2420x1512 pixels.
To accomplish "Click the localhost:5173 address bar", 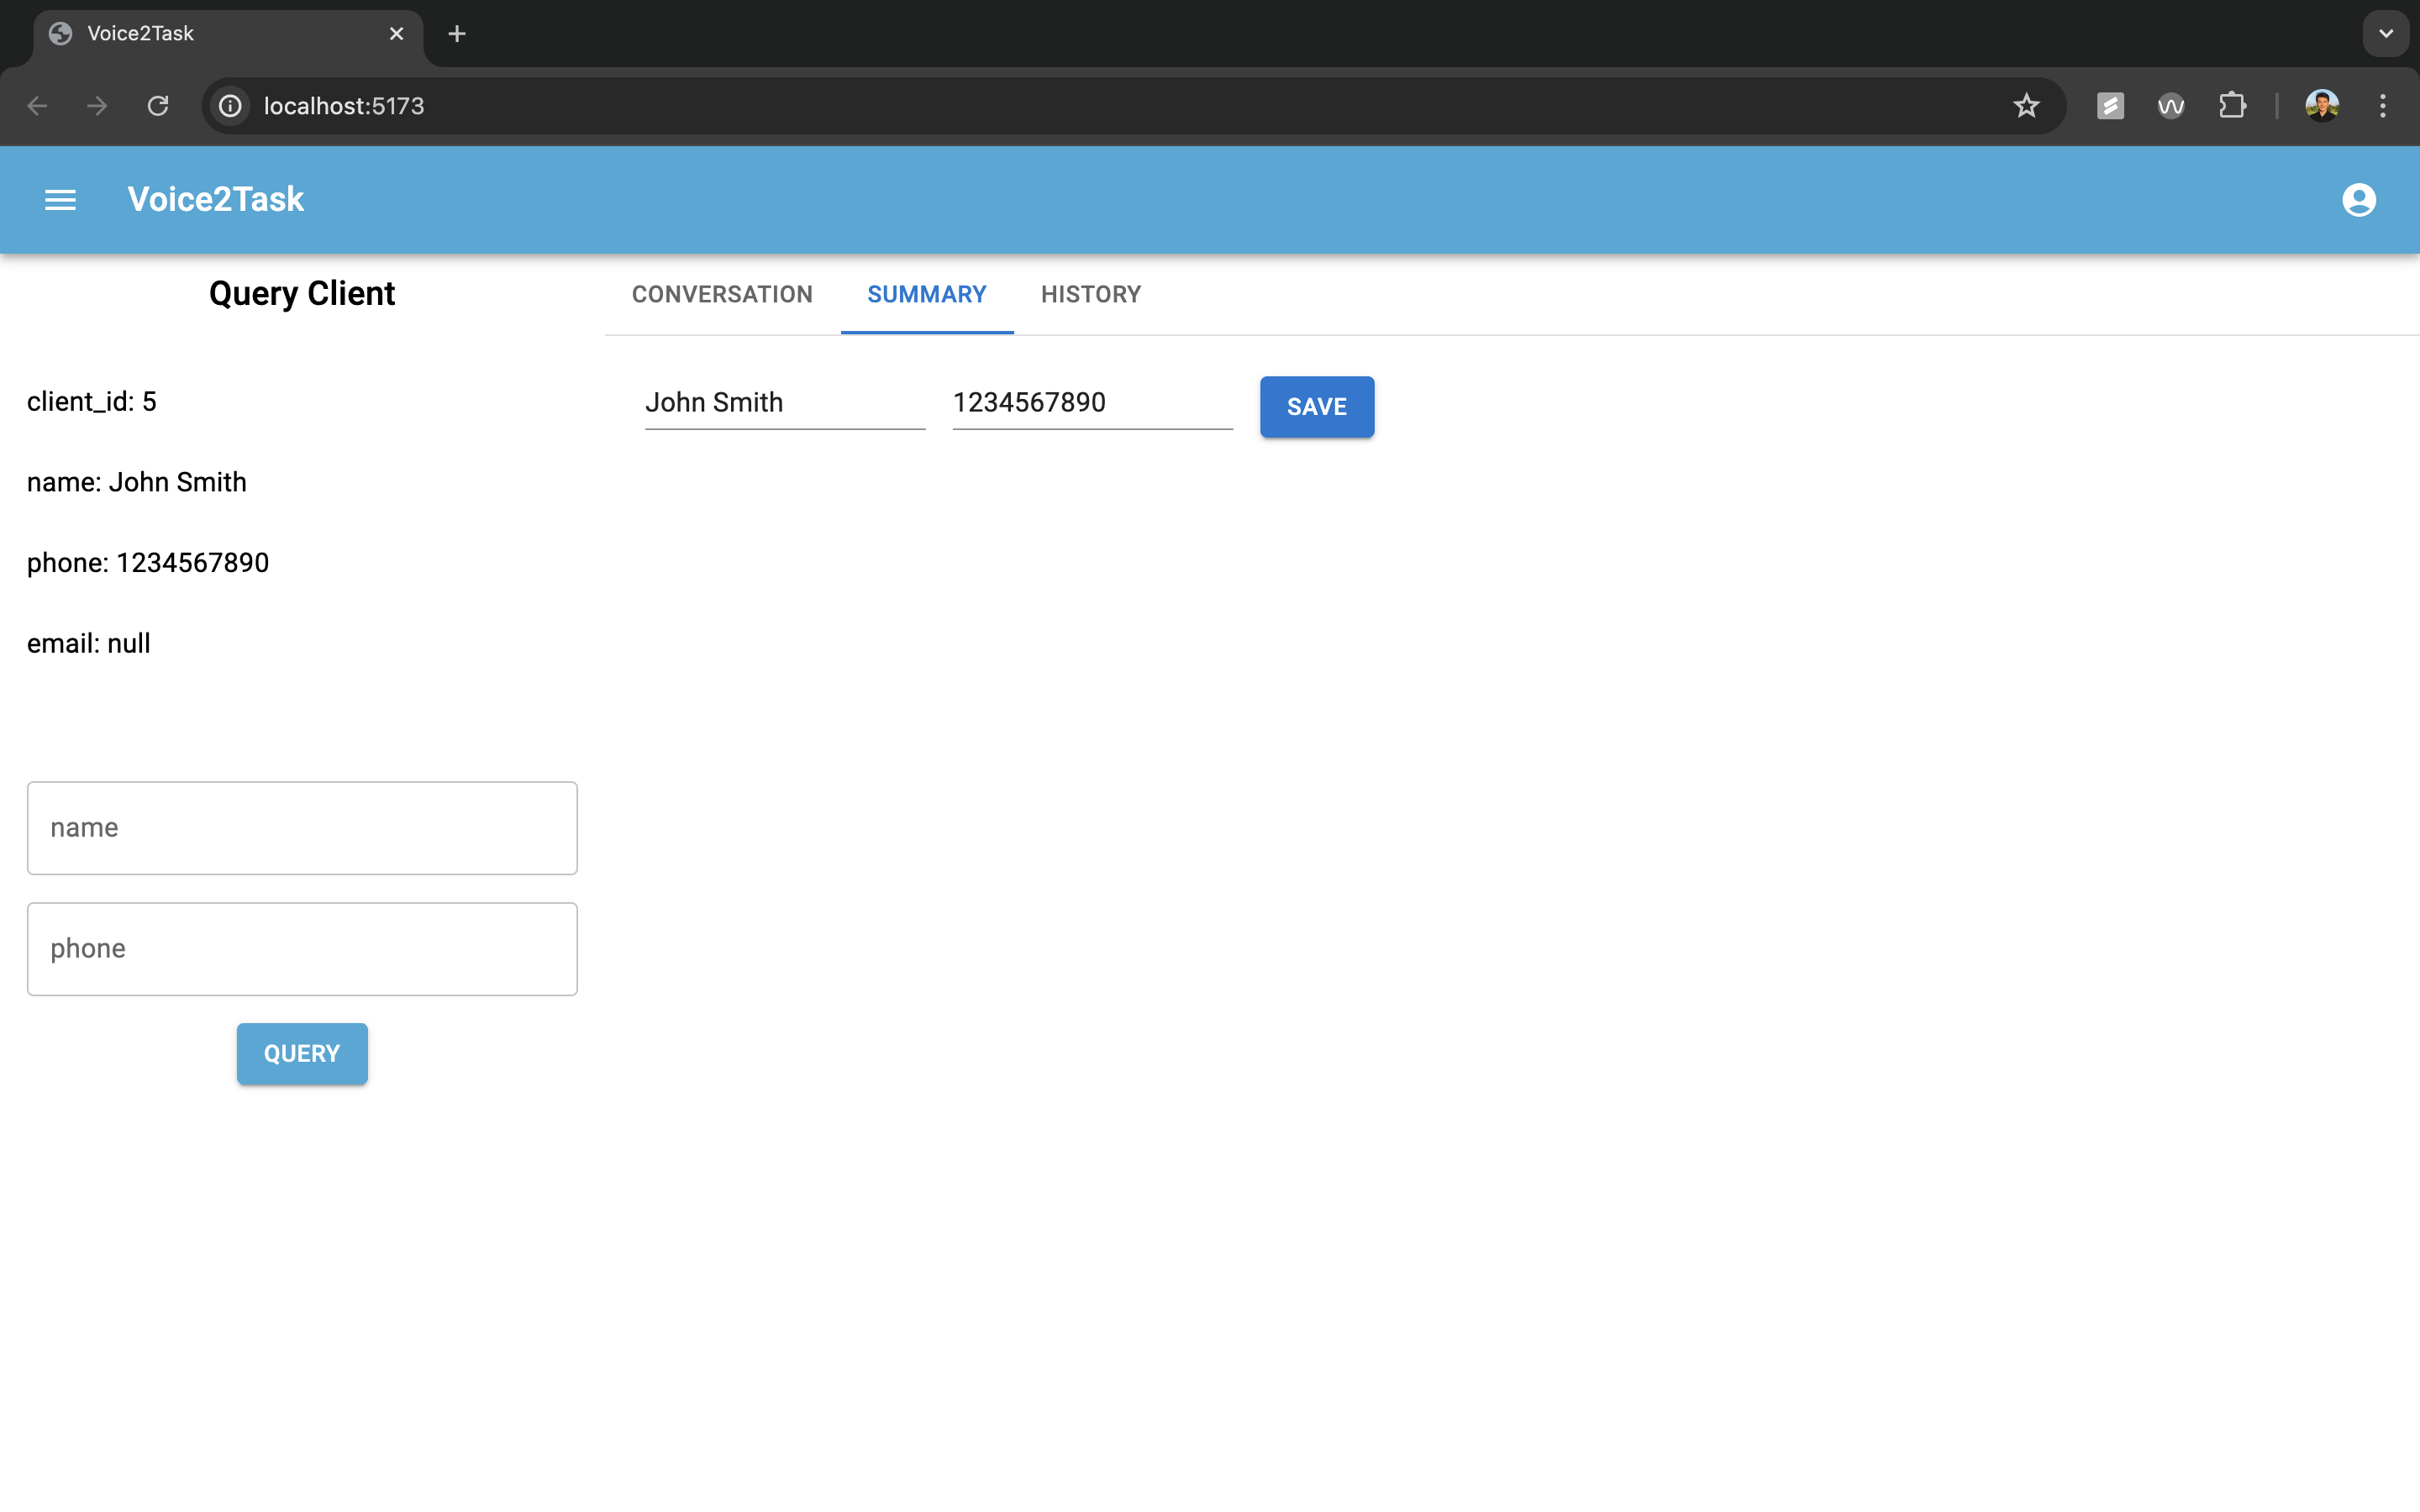I will 1100,106.
